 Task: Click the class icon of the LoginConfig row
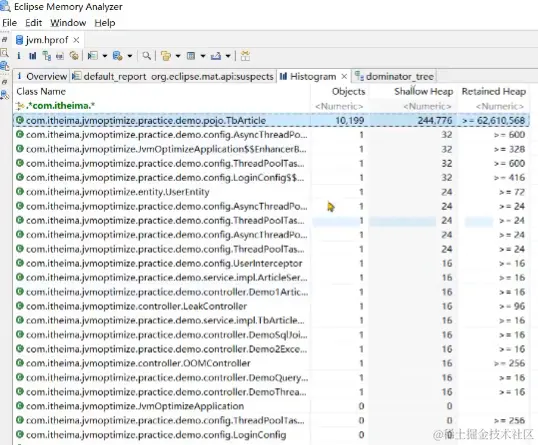(x=20, y=434)
